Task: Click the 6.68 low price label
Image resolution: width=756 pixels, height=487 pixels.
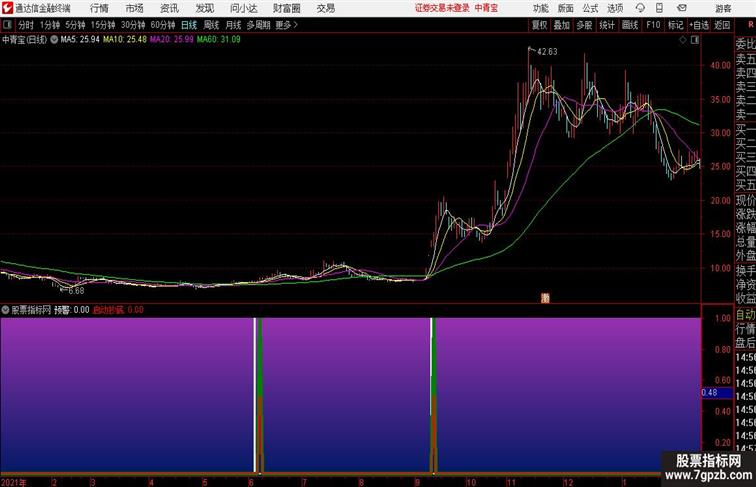Action: click(x=76, y=291)
